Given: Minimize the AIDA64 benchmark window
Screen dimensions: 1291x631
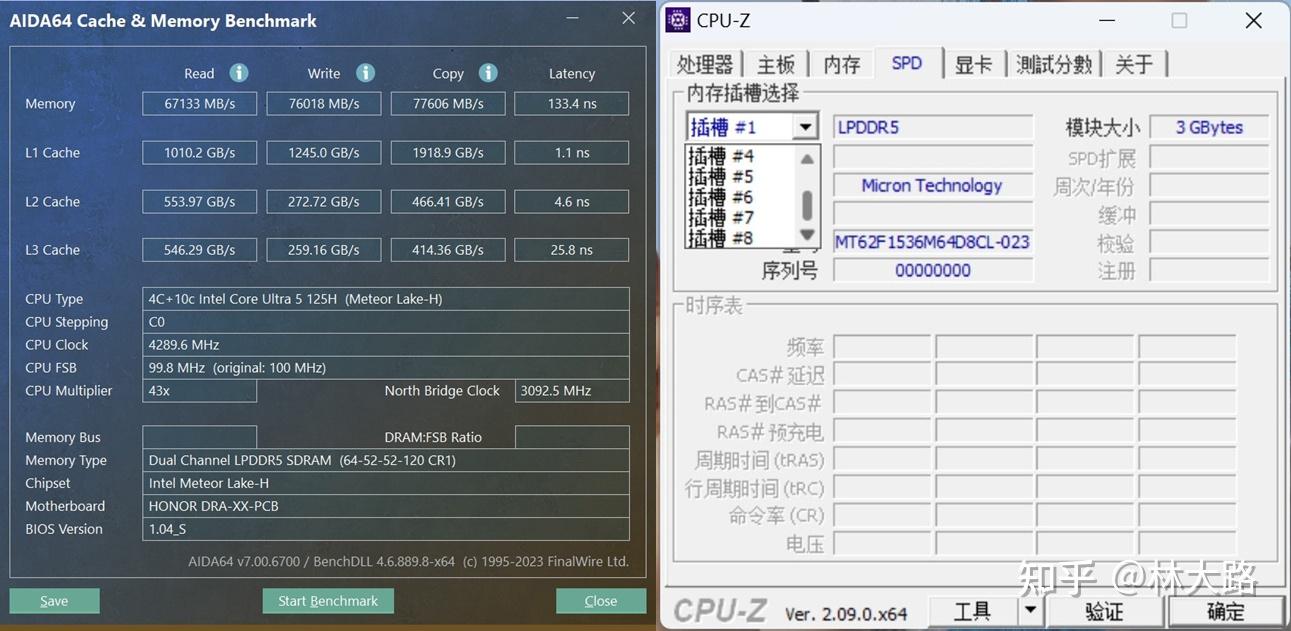Looking at the screenshot, I should point(571,18).
